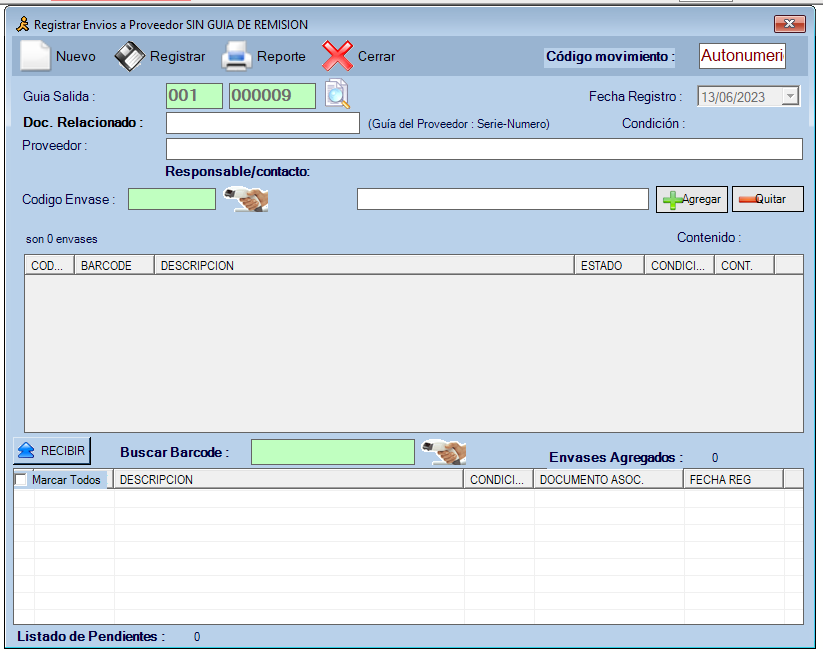
Task: Click the lower grid DESCRIPCION column header
Action: [289, 479]
